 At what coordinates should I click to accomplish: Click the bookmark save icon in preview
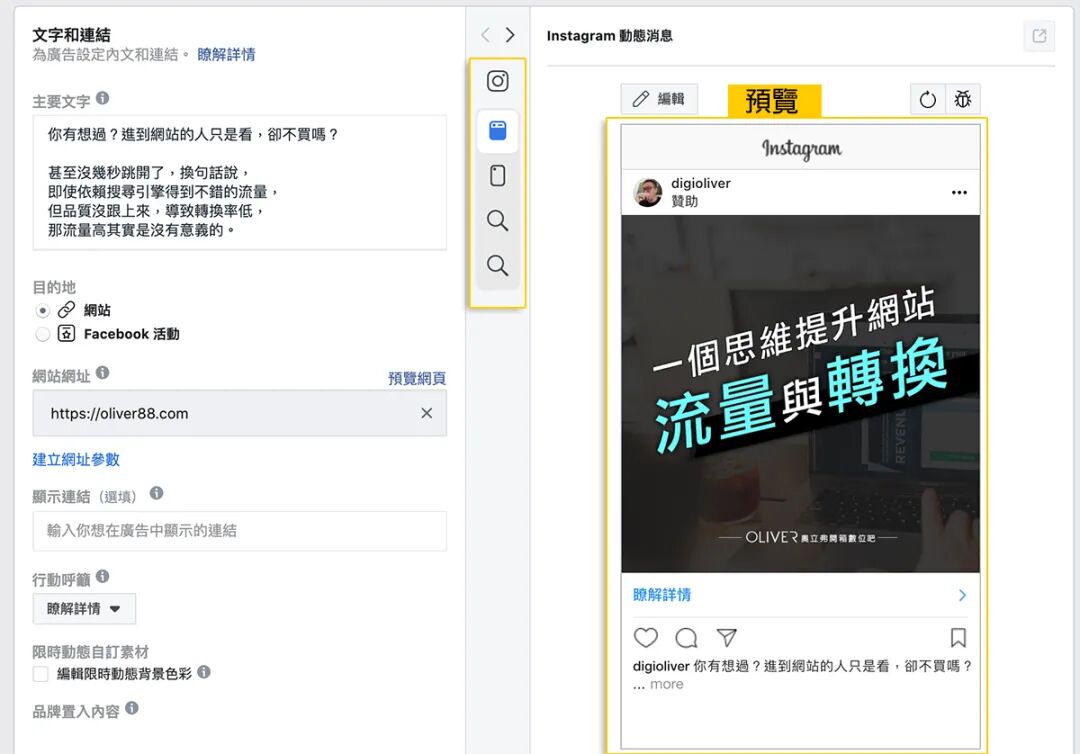(x=958, y=638)
